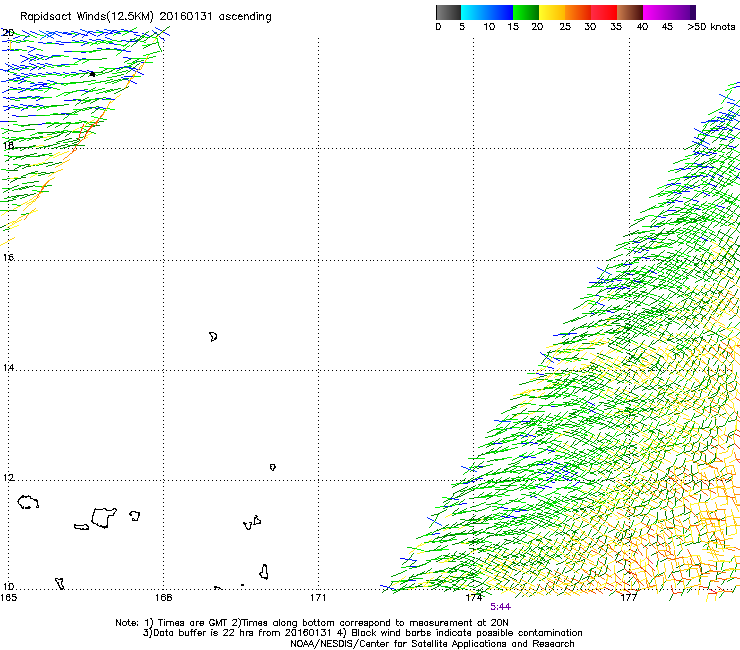Click the black marker inside the top-left wind swath

pyautogui.click(x=92, y=74)
